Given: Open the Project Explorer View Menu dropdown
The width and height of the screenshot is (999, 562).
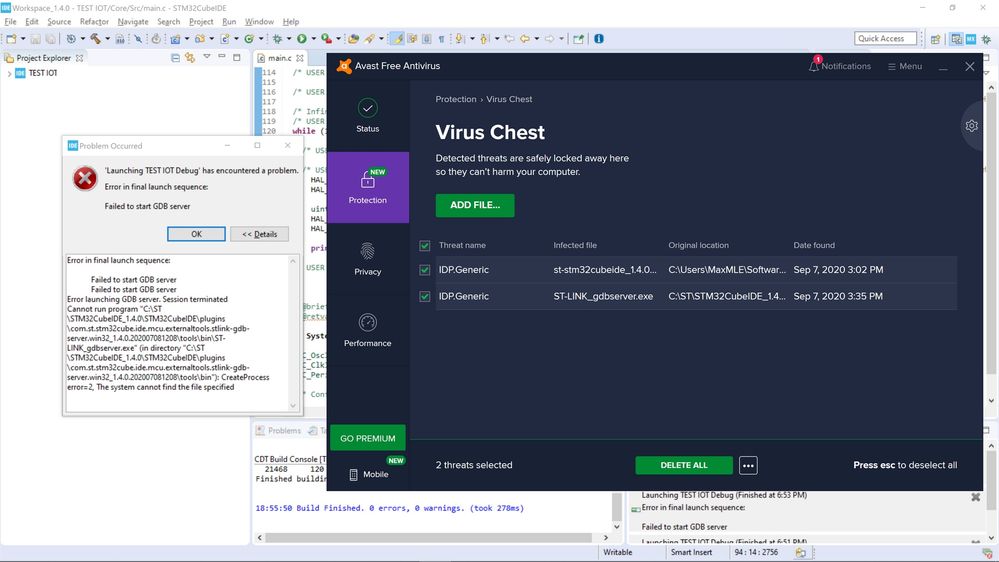Looking at the screenshot, I should point(206,57).
